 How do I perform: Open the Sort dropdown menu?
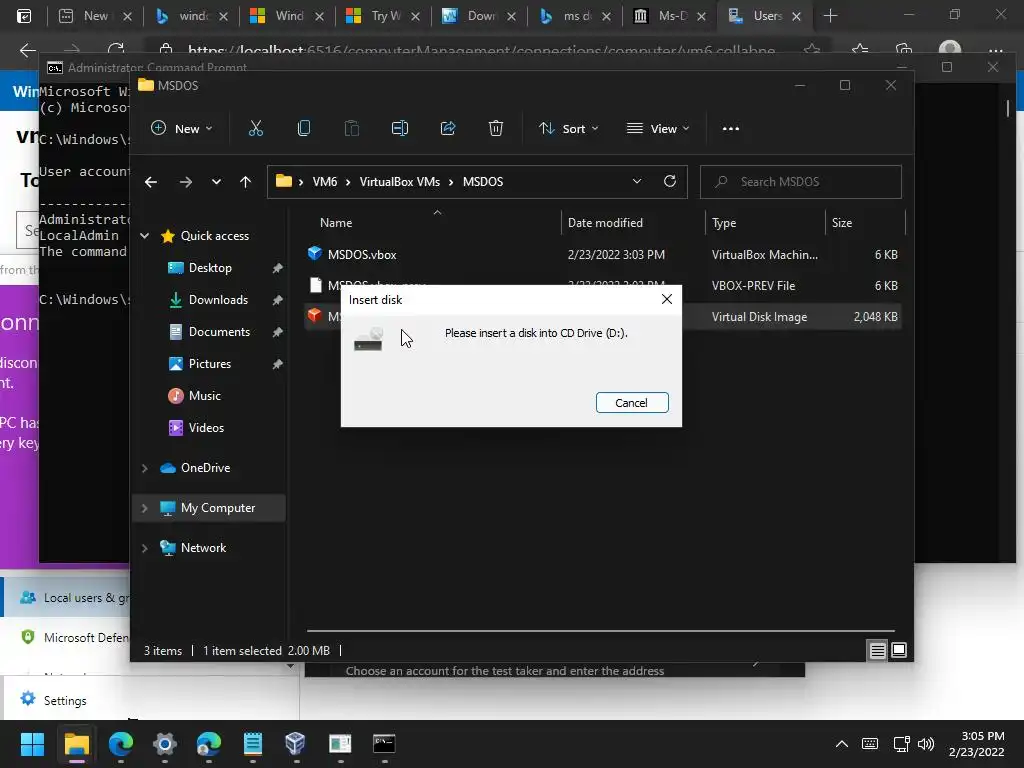point(568,129)
